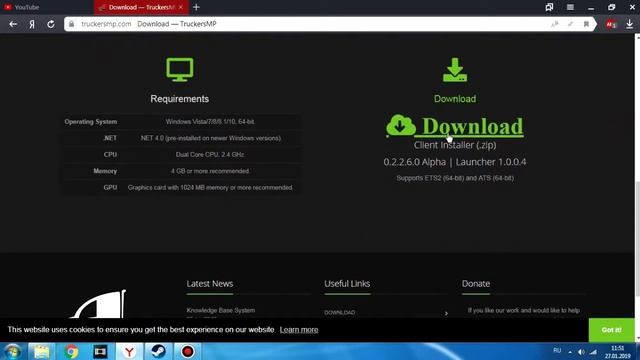Open the browser hamburger menu
640x360 pixels.
pyautogui.click(x=570, y=7)
